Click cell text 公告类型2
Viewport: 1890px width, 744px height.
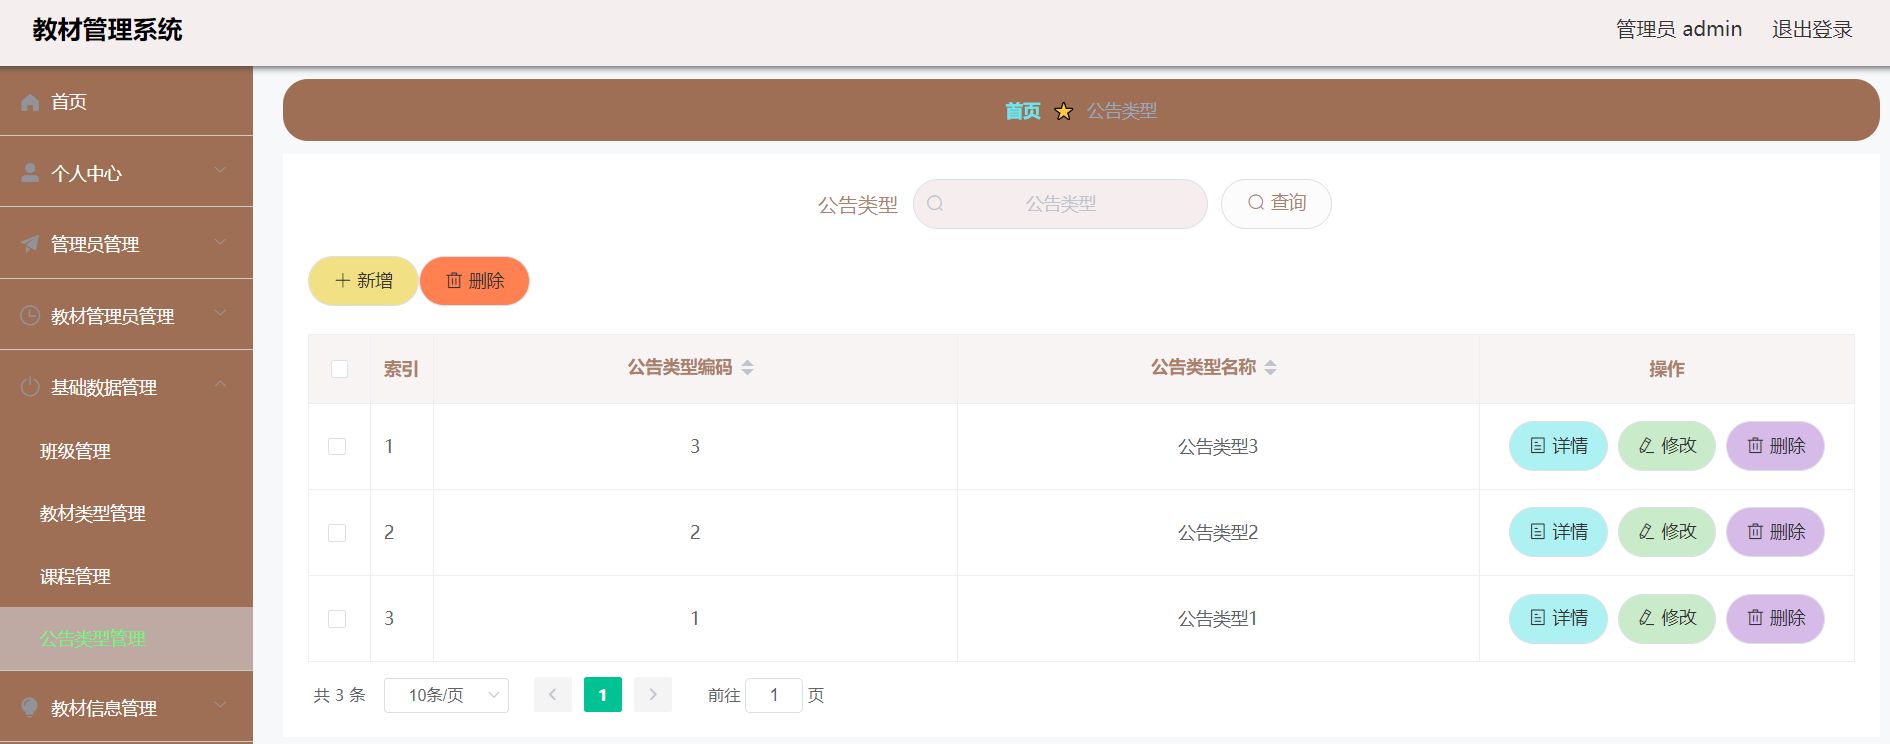[x=1217, y=532]
